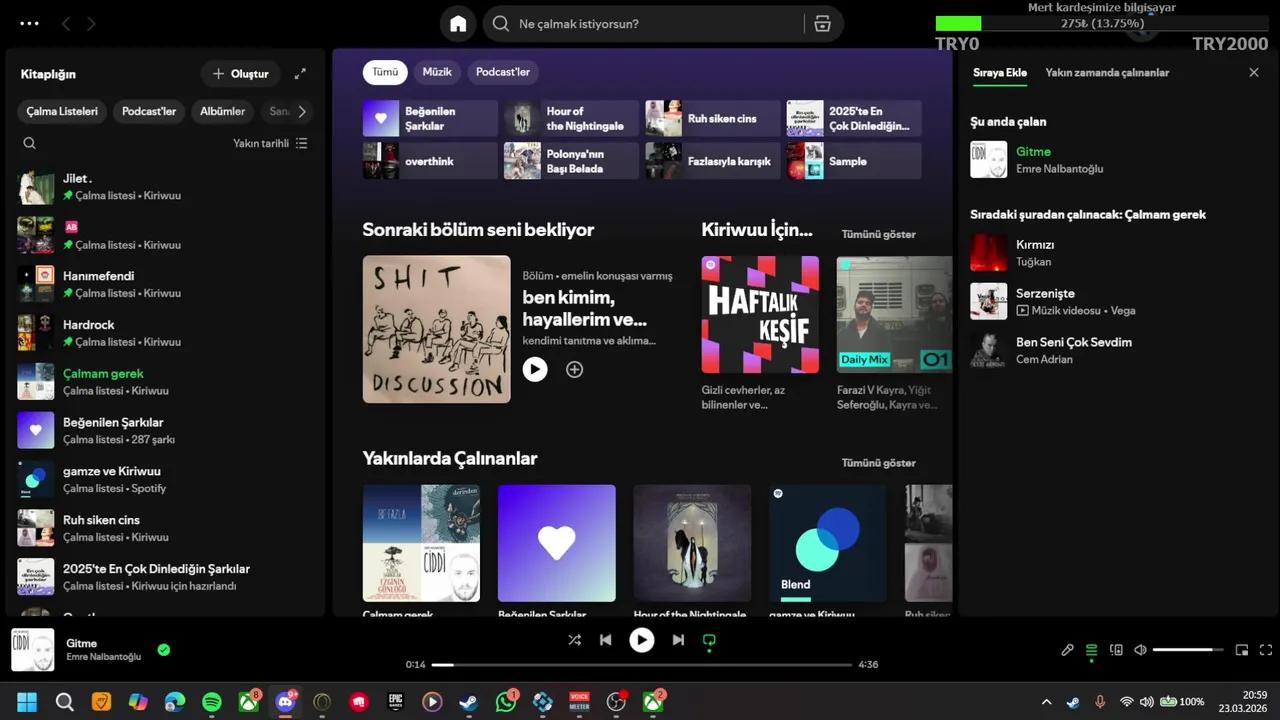Filter library by 'Çalma Listeleri'

coord(62,111)
